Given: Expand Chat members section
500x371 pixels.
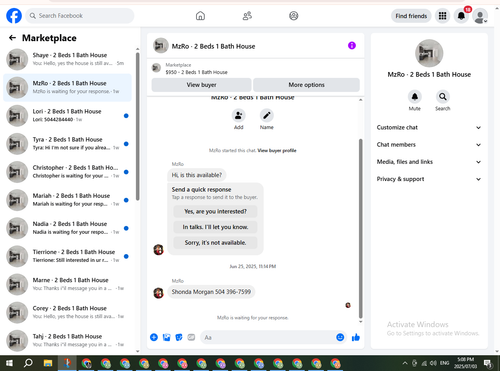Looking at the screenshot, I should 429,145.
